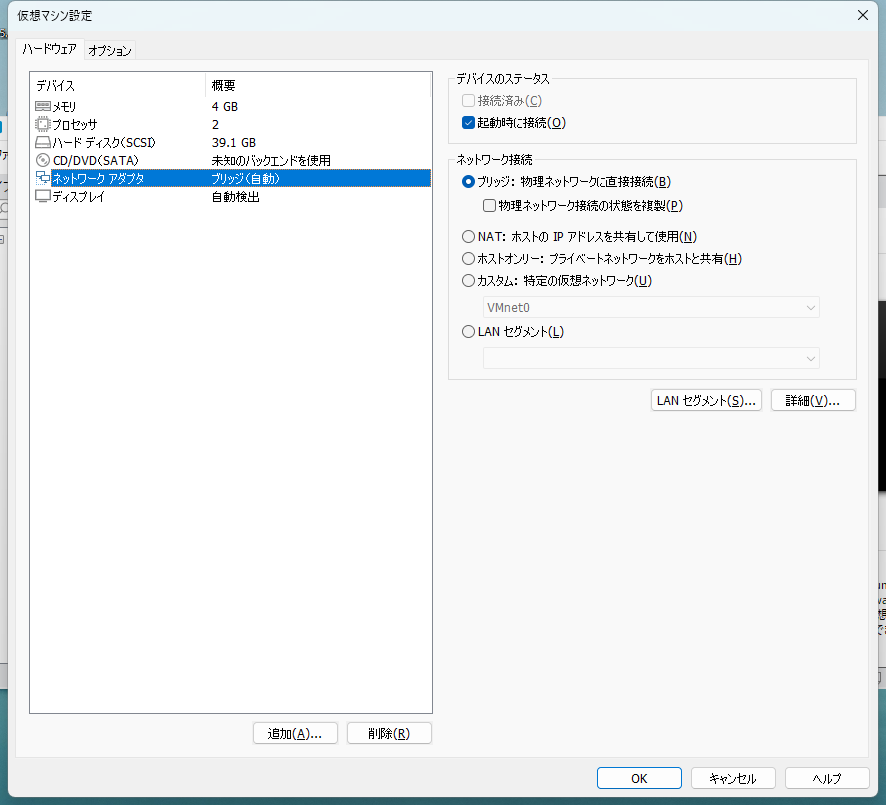Click the 4 GB summary value

224,106
